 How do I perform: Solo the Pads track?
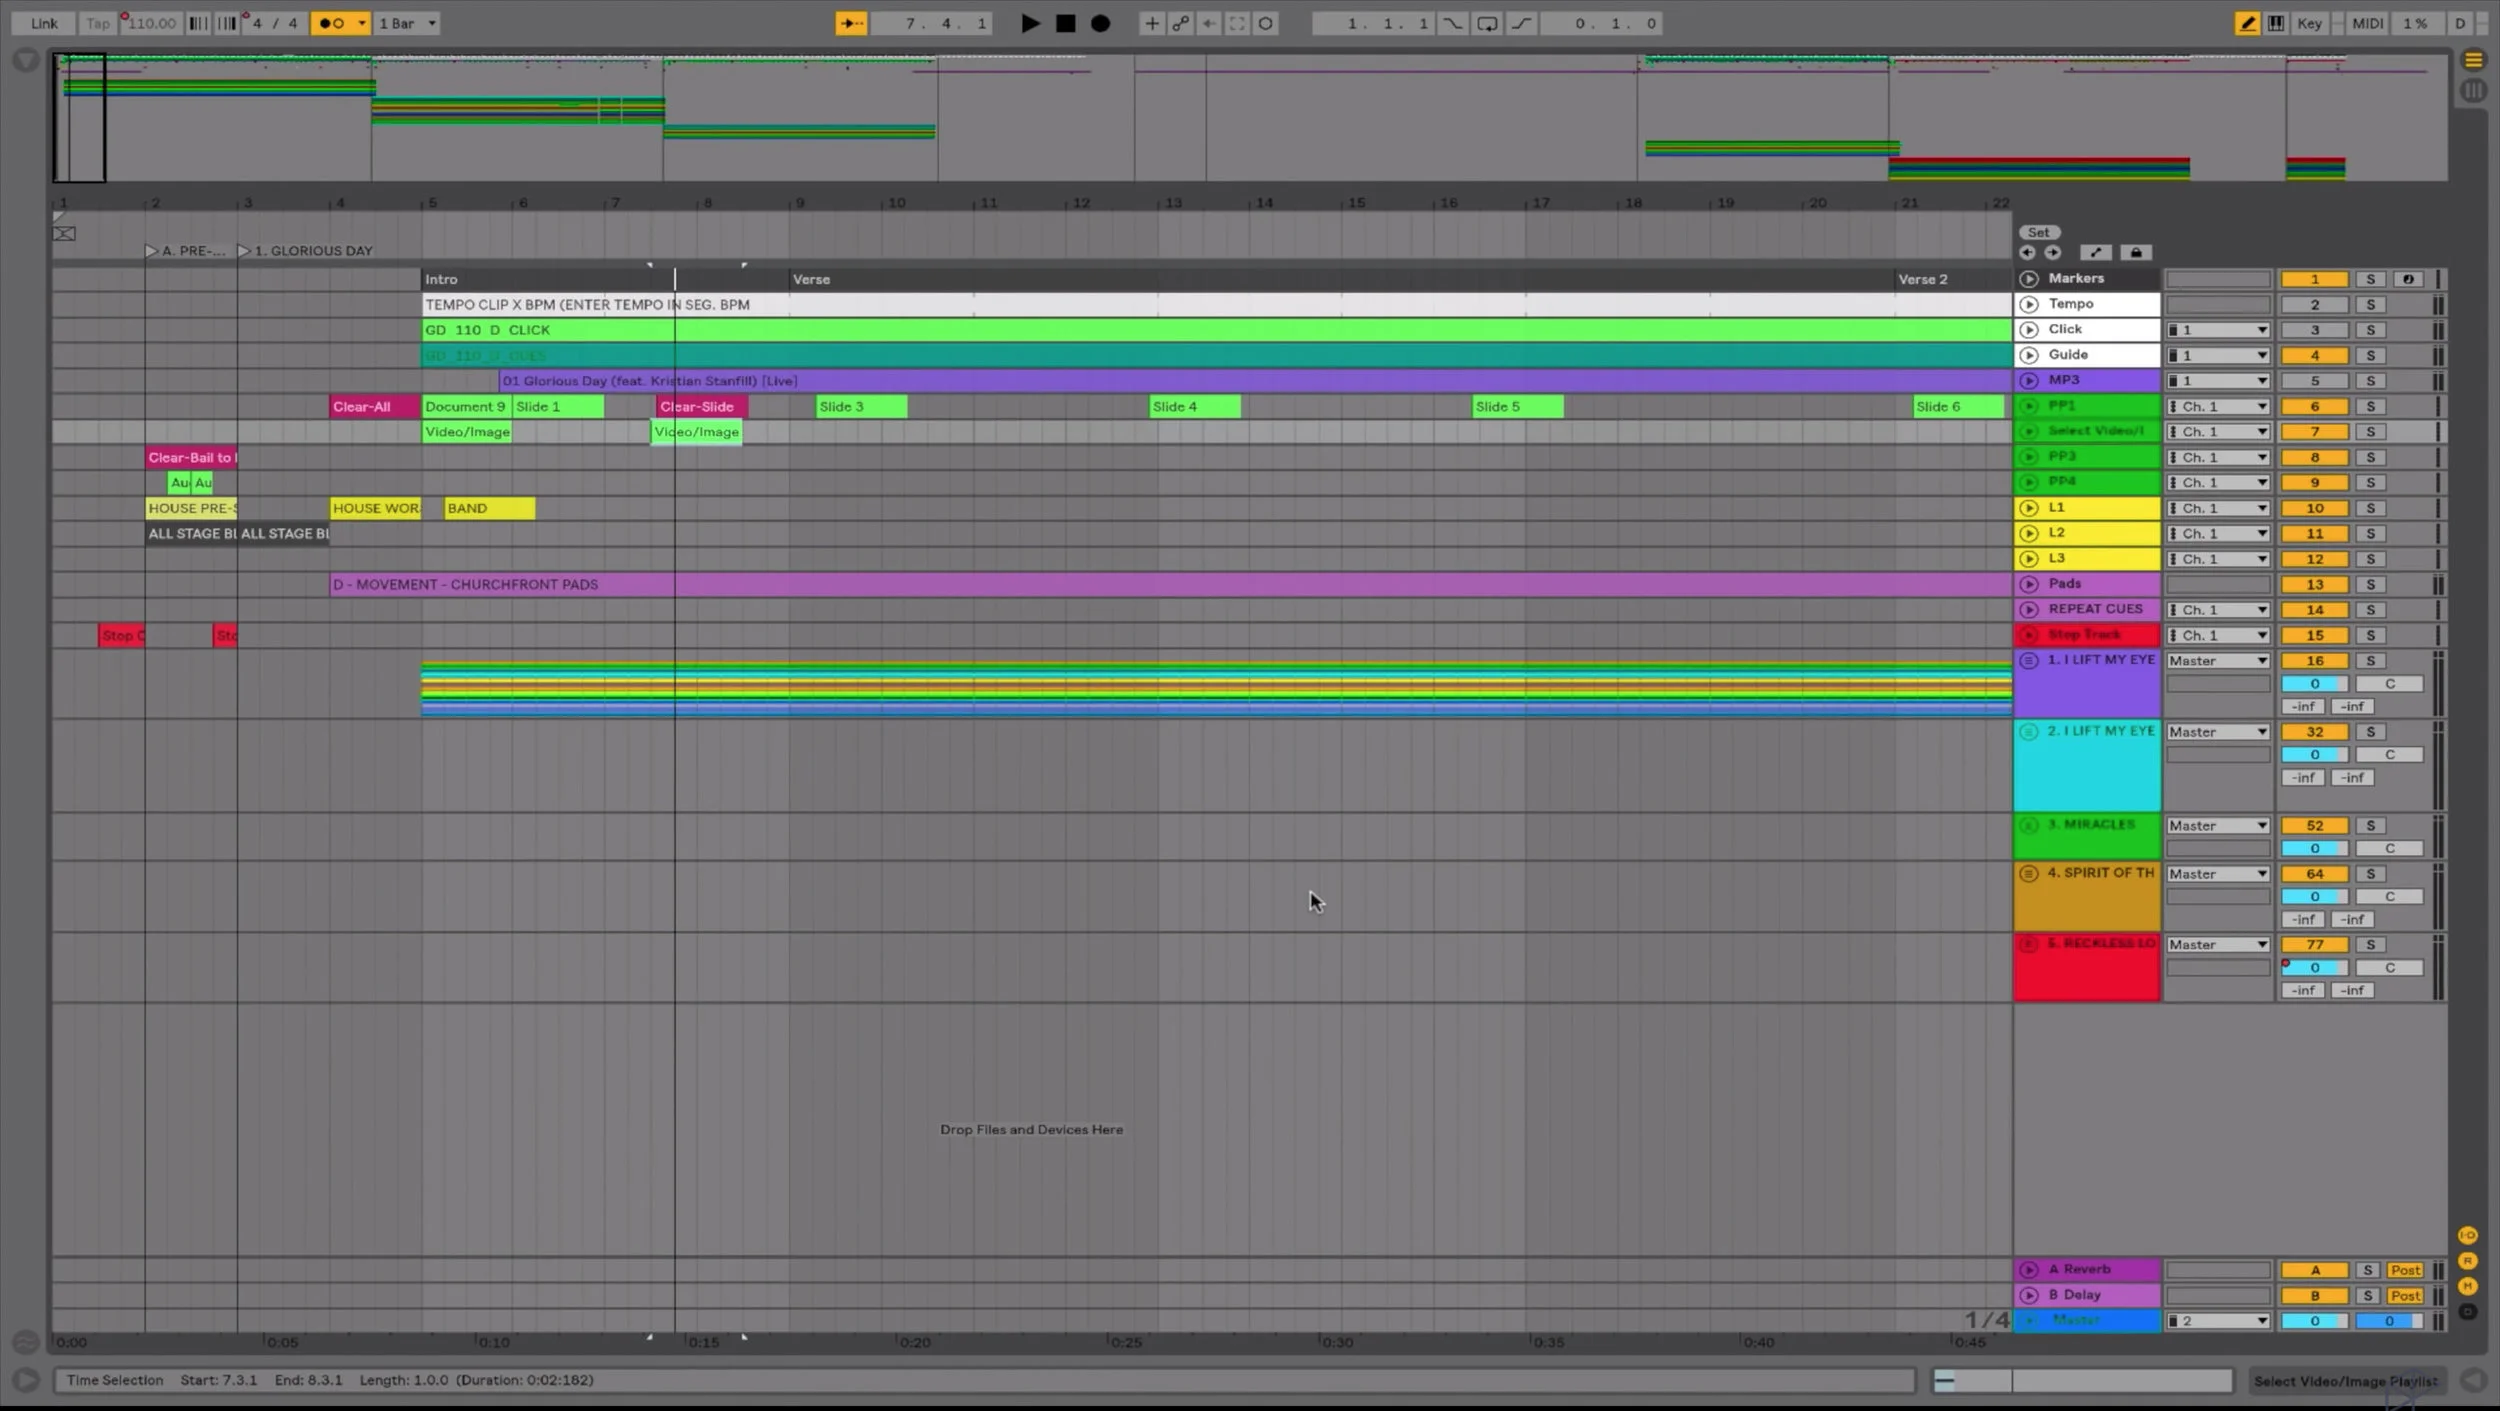pos(2370,584)
